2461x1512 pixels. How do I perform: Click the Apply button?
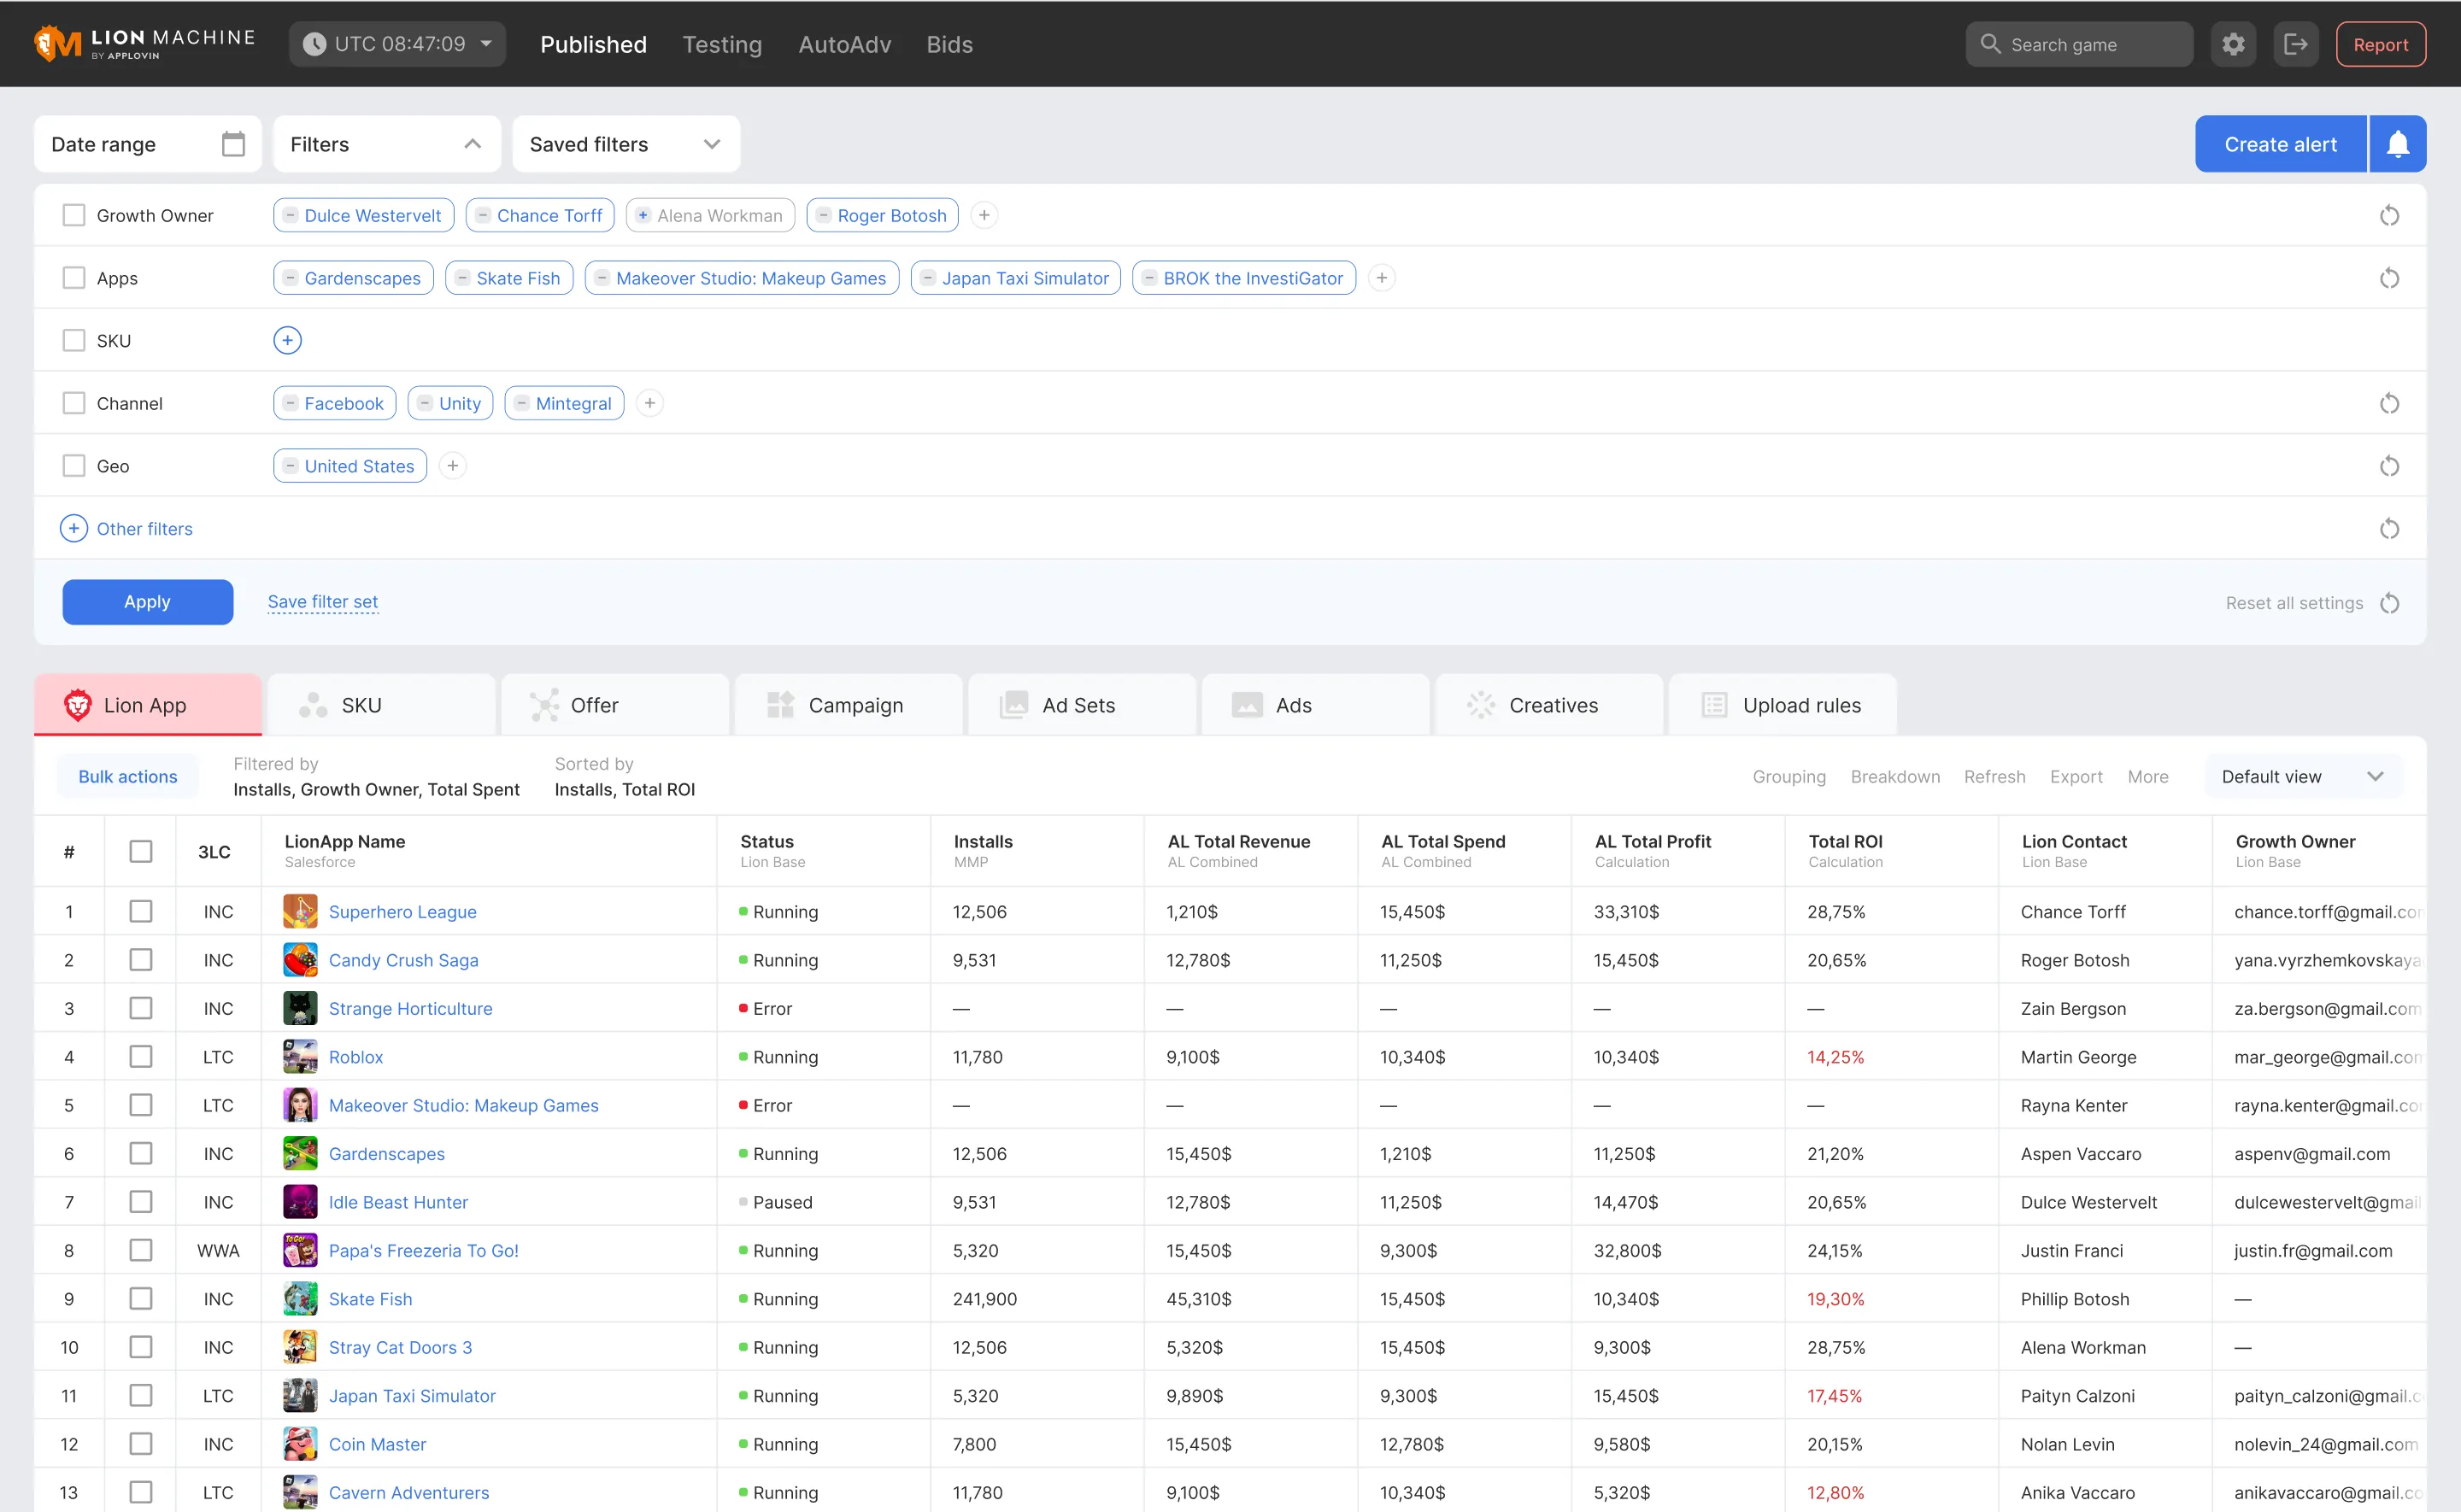coord(147,601)
